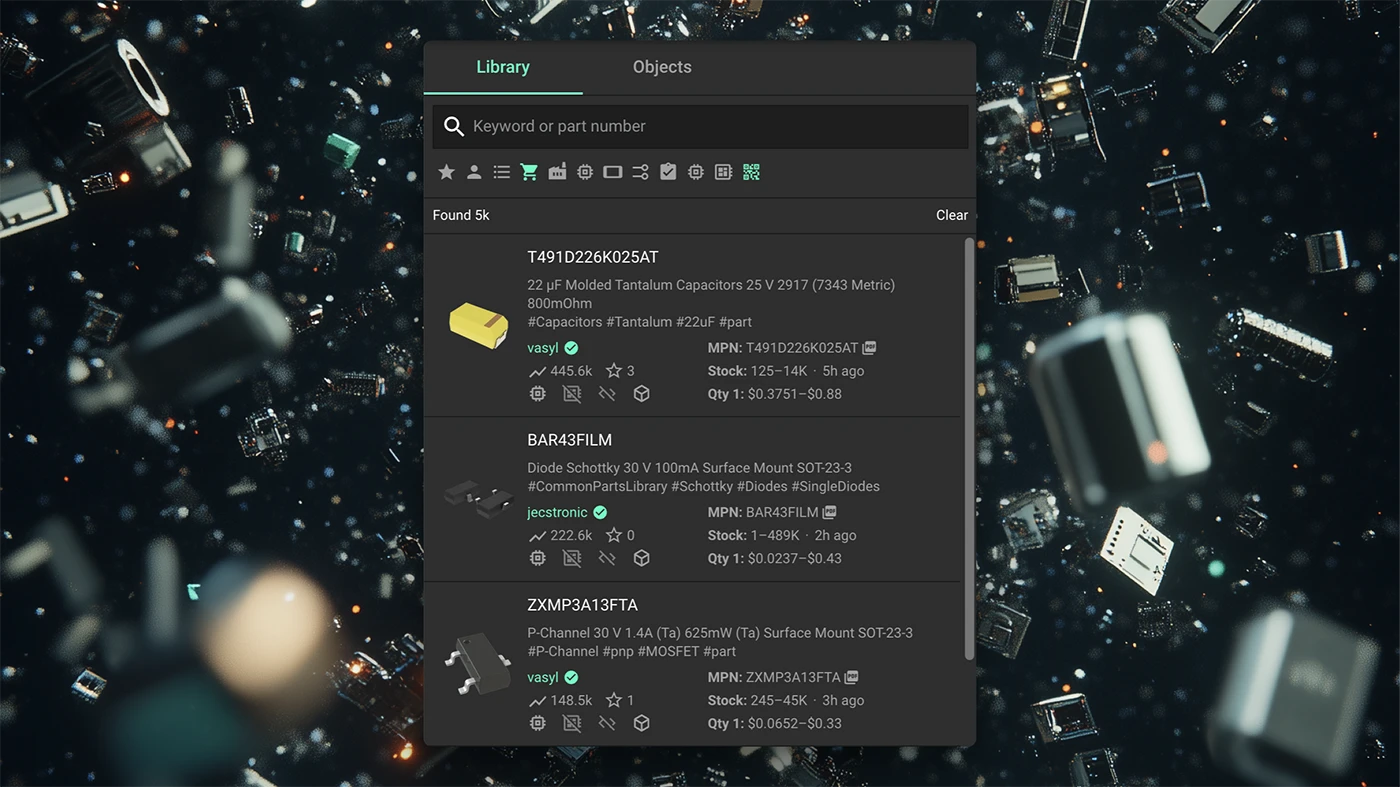Viewport: 1400px width, 787px height.
Task: Filter parts by manufacturer using the factory icon
Action: coord(557,171)
